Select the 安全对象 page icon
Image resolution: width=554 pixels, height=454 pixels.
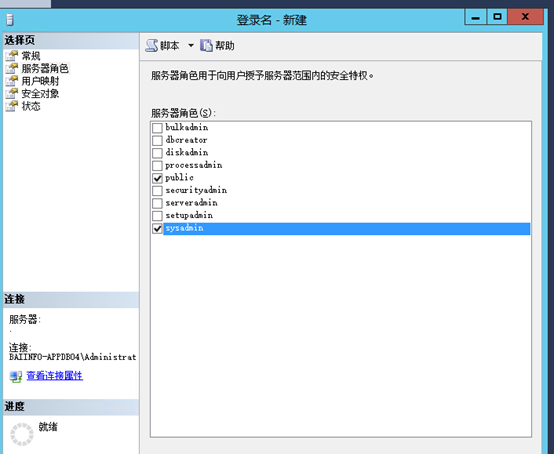[12, 94]
